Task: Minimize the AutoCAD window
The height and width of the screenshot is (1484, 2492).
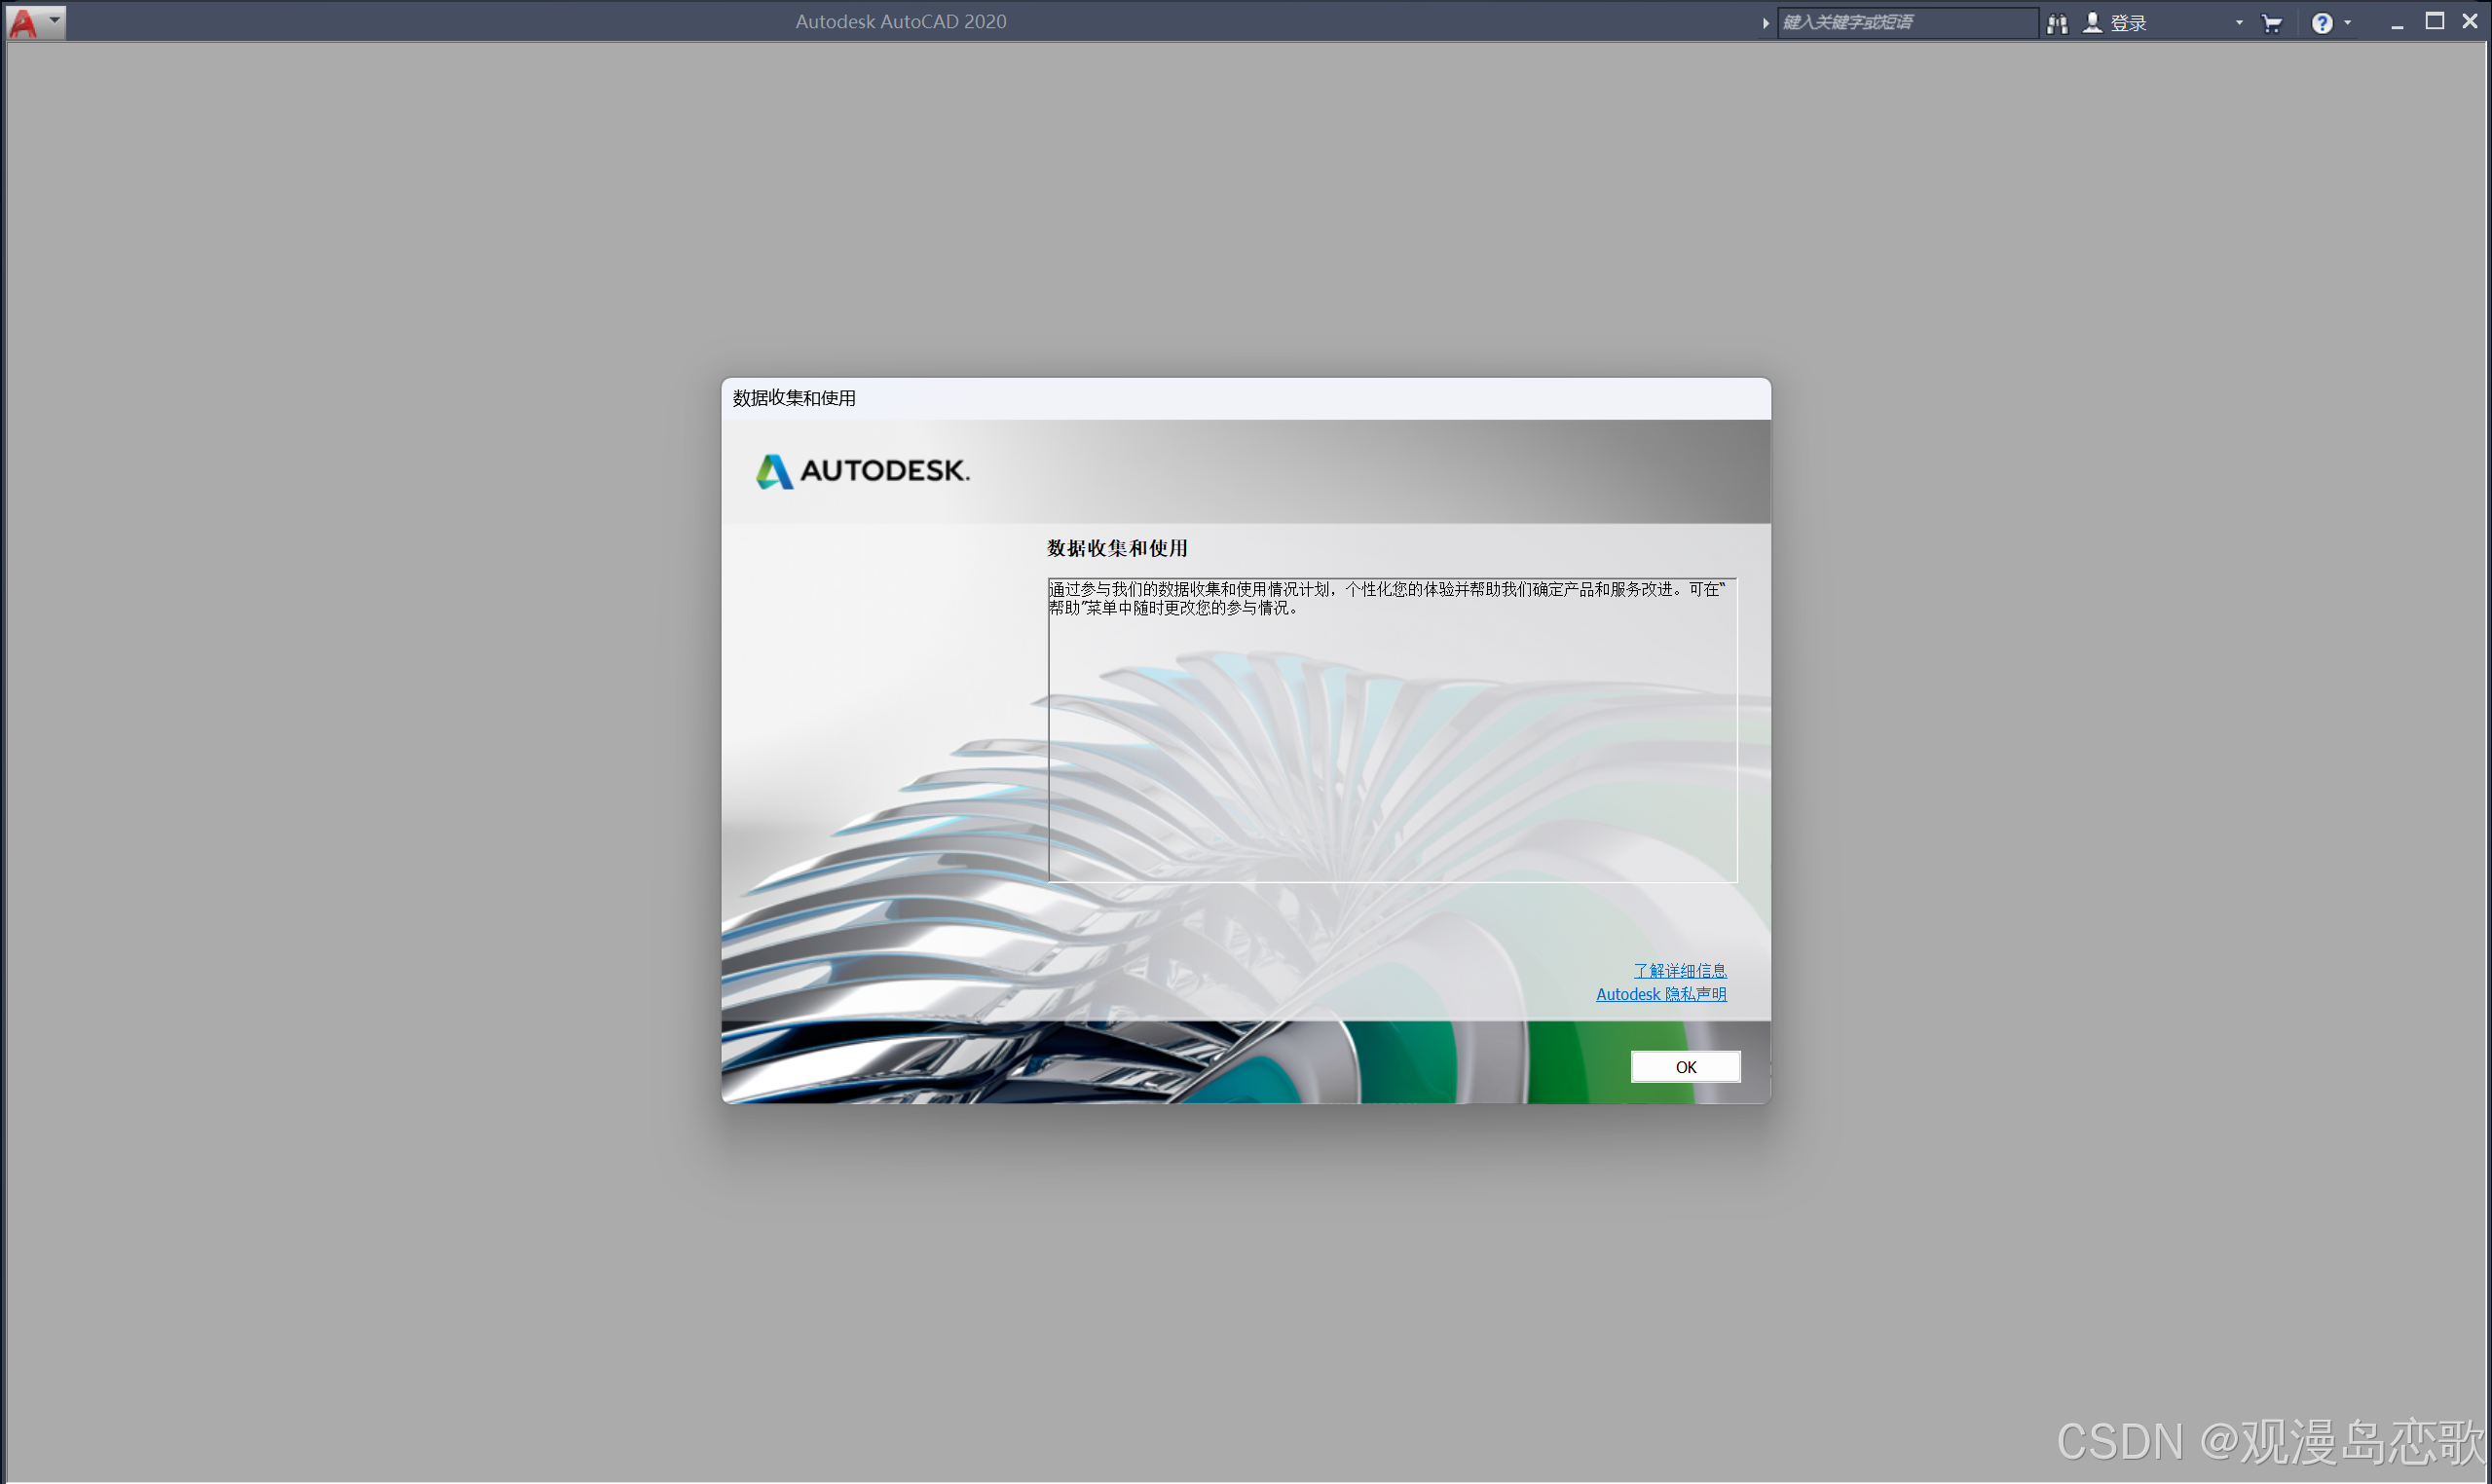Action: [x=2397, y=23]
